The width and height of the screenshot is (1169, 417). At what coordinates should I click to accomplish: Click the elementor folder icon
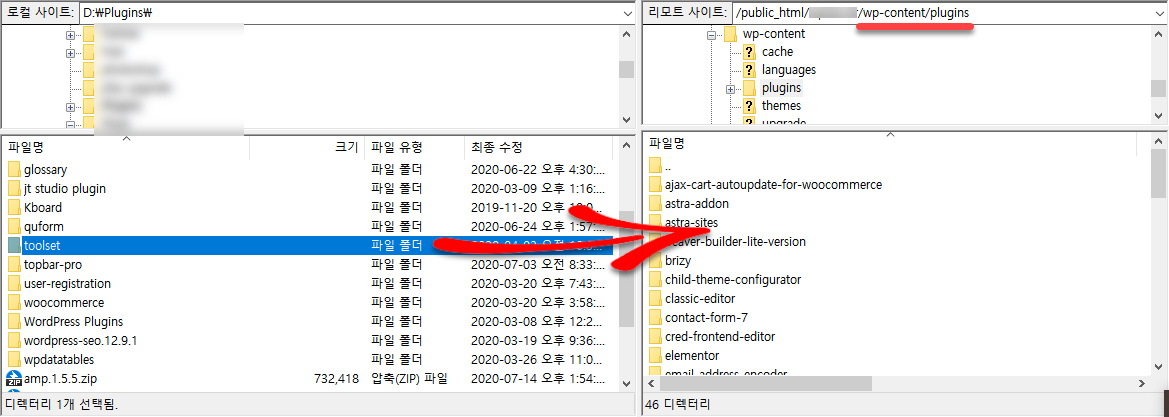[655, 356]
